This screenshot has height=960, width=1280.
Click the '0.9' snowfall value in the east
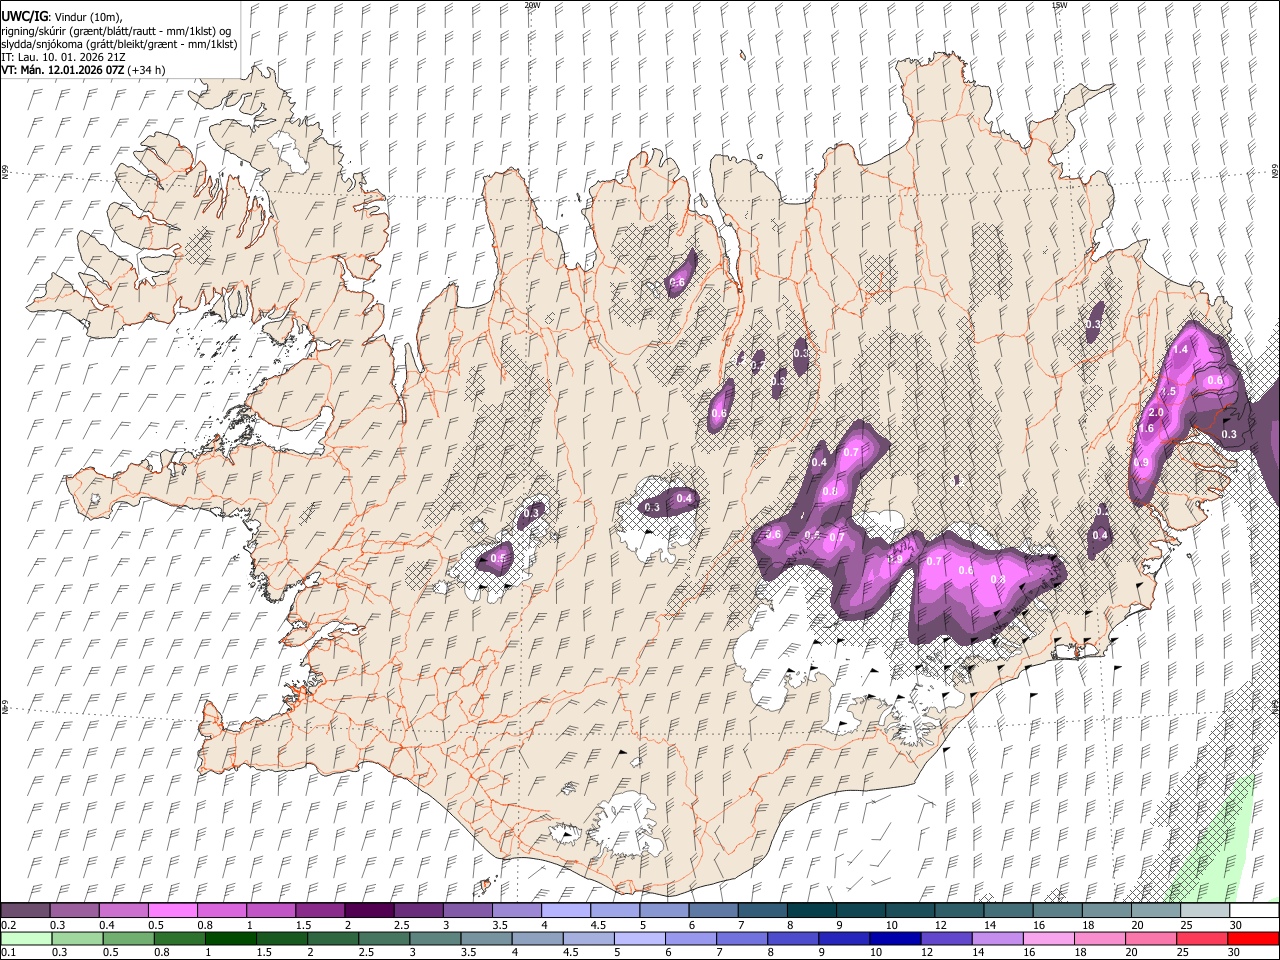point(1142,463)
